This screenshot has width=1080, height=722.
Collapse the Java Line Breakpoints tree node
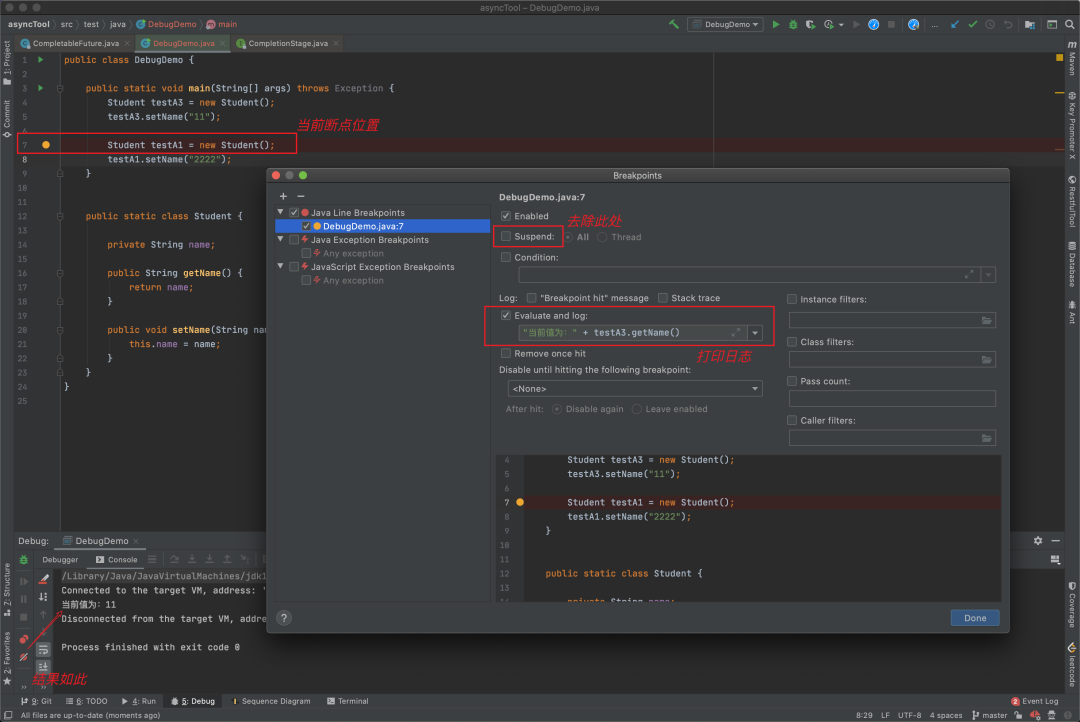[x=281, y=212]
